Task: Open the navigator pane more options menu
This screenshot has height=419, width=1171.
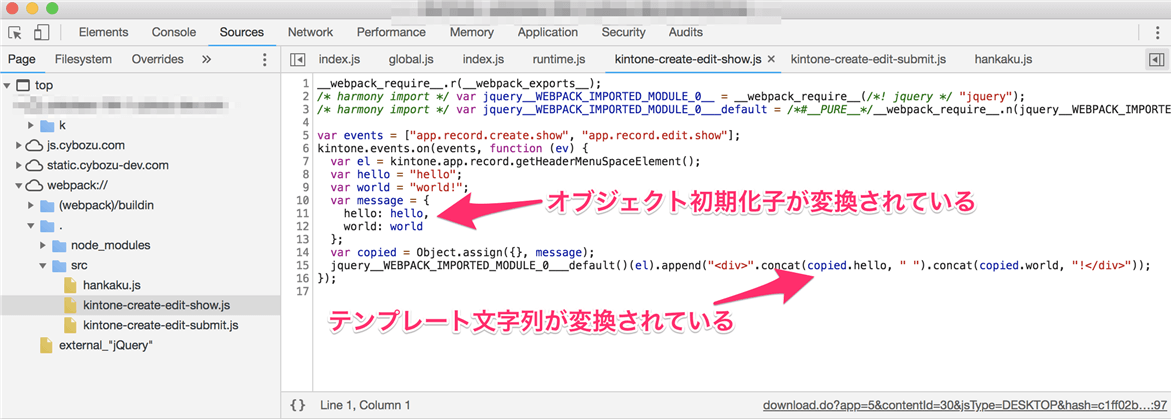Action: pyautogui.click(x=264, y=59)
